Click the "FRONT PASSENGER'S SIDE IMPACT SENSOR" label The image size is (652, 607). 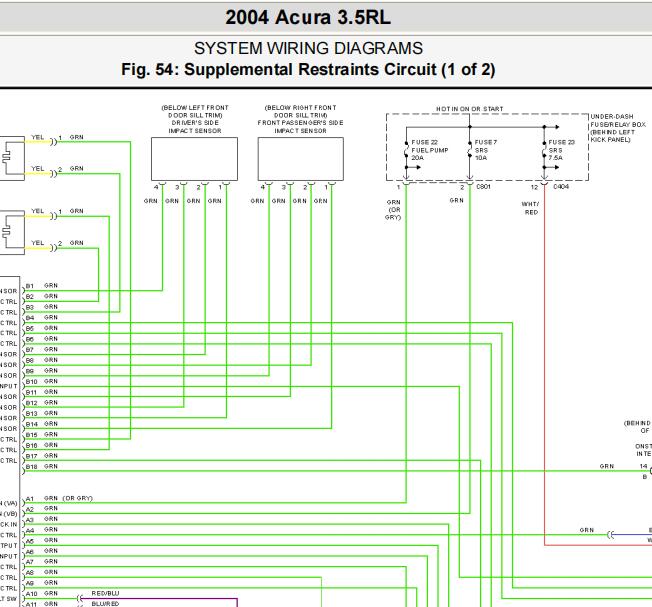click(x=300, y=127)
